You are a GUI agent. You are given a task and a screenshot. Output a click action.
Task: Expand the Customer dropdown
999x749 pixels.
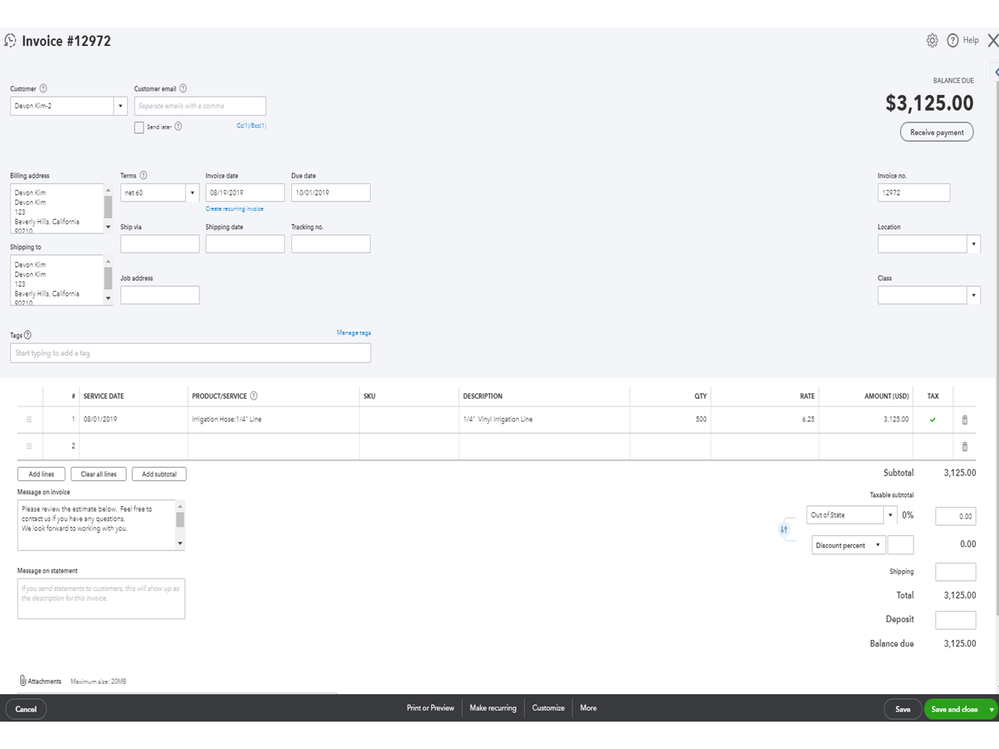tap(121, 105)
